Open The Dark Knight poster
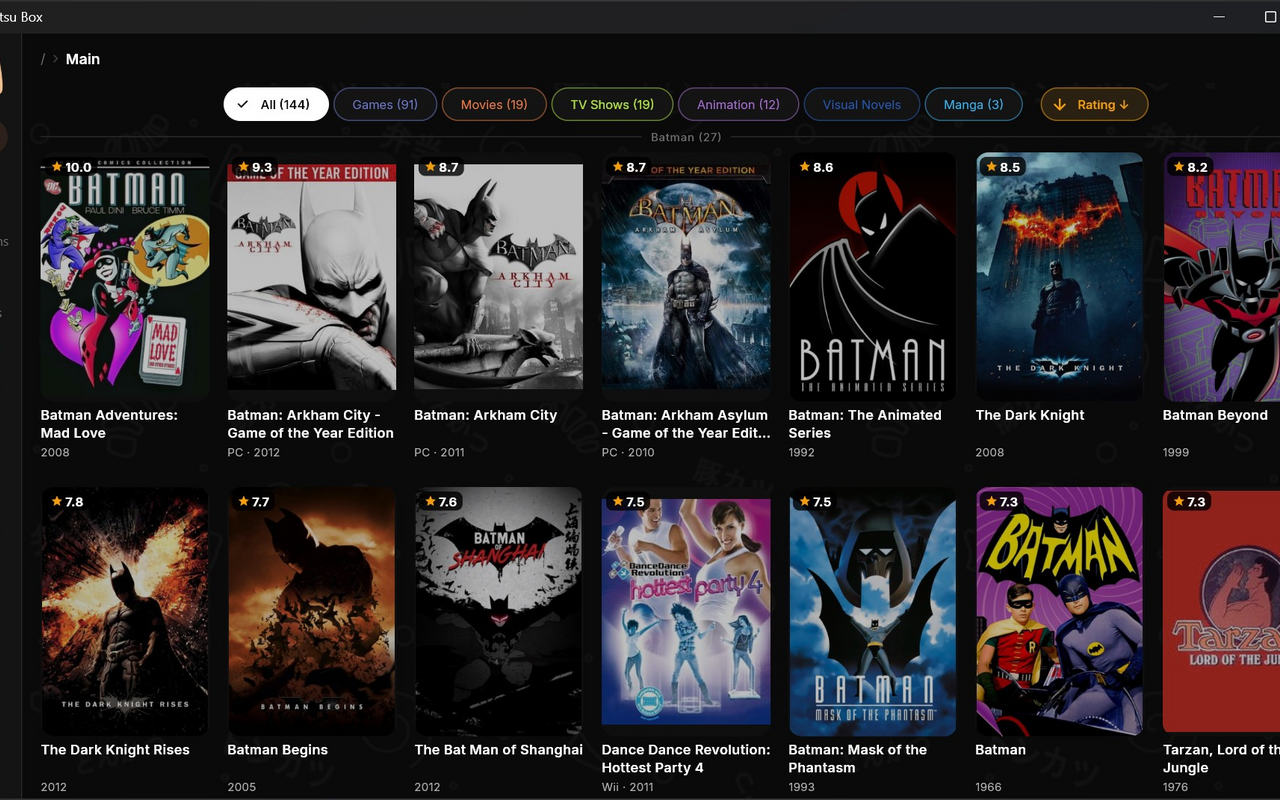Screen dimensions: 1280x800 (x=1060, y=277)
